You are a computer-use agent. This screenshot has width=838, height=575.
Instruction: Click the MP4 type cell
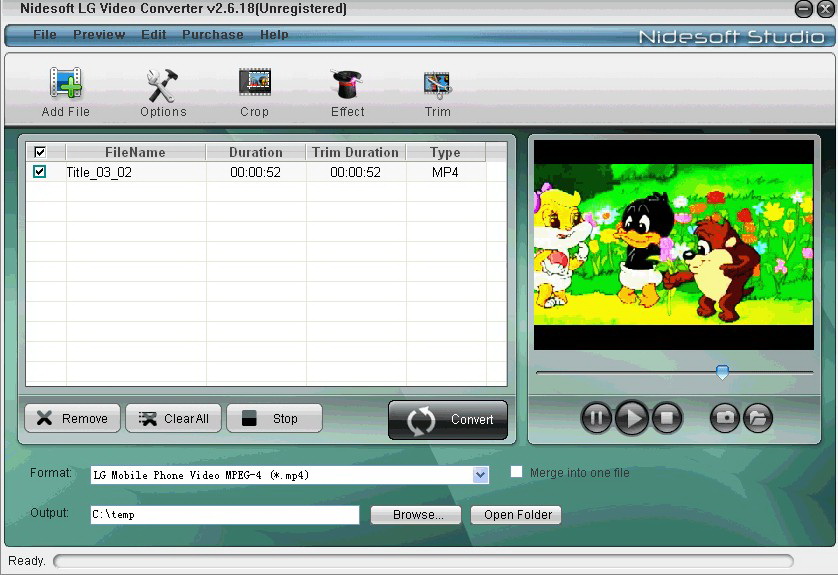[445, 172]
